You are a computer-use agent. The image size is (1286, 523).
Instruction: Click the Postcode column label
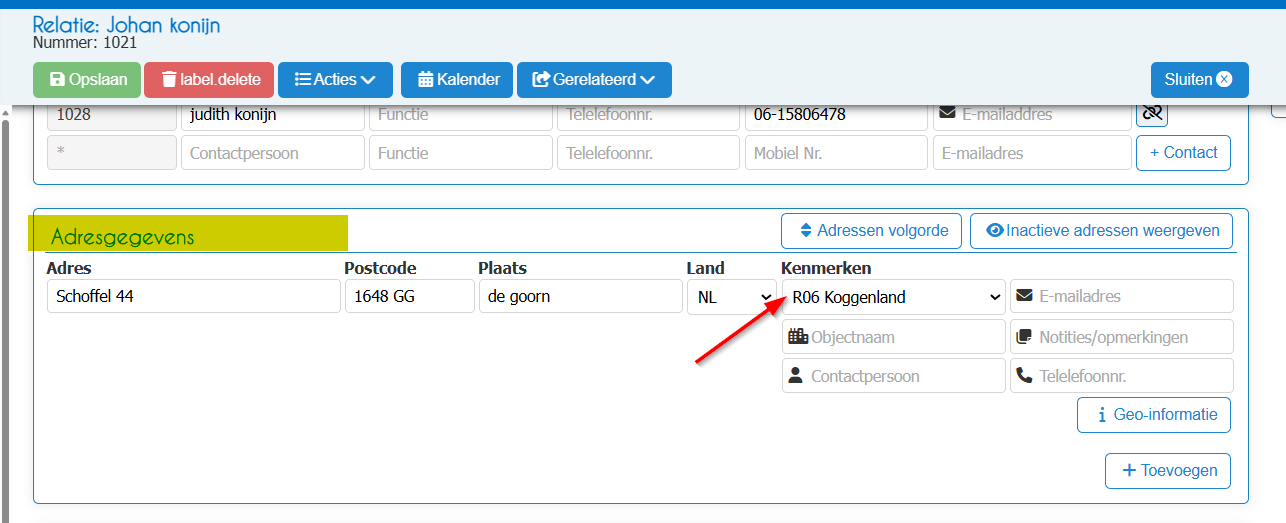[x=381, y=268]
